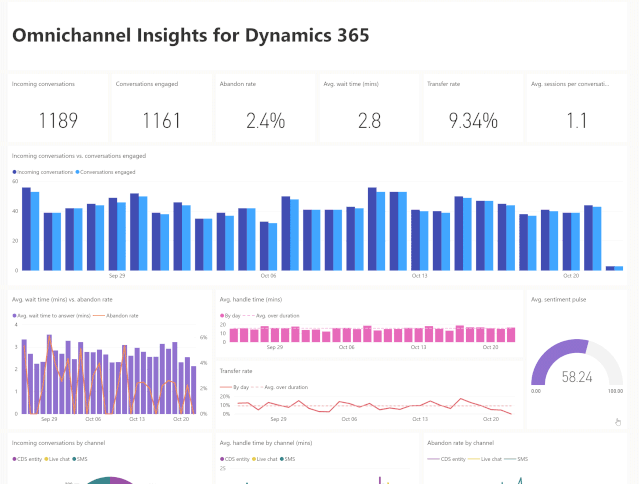
Task: Click the 2.8 avg. wait time value
Action: pos(369,121)
